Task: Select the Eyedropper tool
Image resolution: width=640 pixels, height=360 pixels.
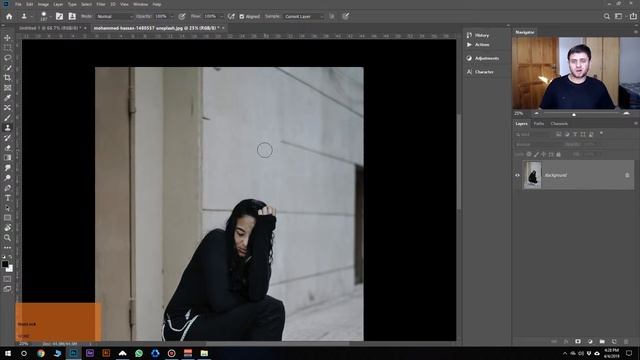Action: point(7,98)
